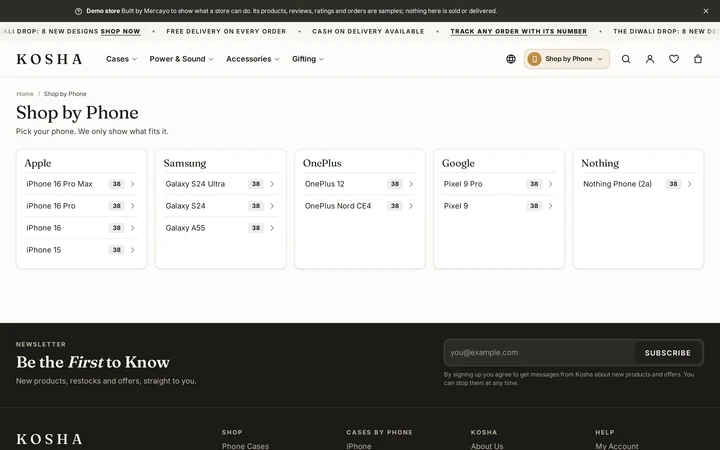Click the Samsung brand heading
The height and width of the screenshot is (450, 720).
click(x=185, y=163)
